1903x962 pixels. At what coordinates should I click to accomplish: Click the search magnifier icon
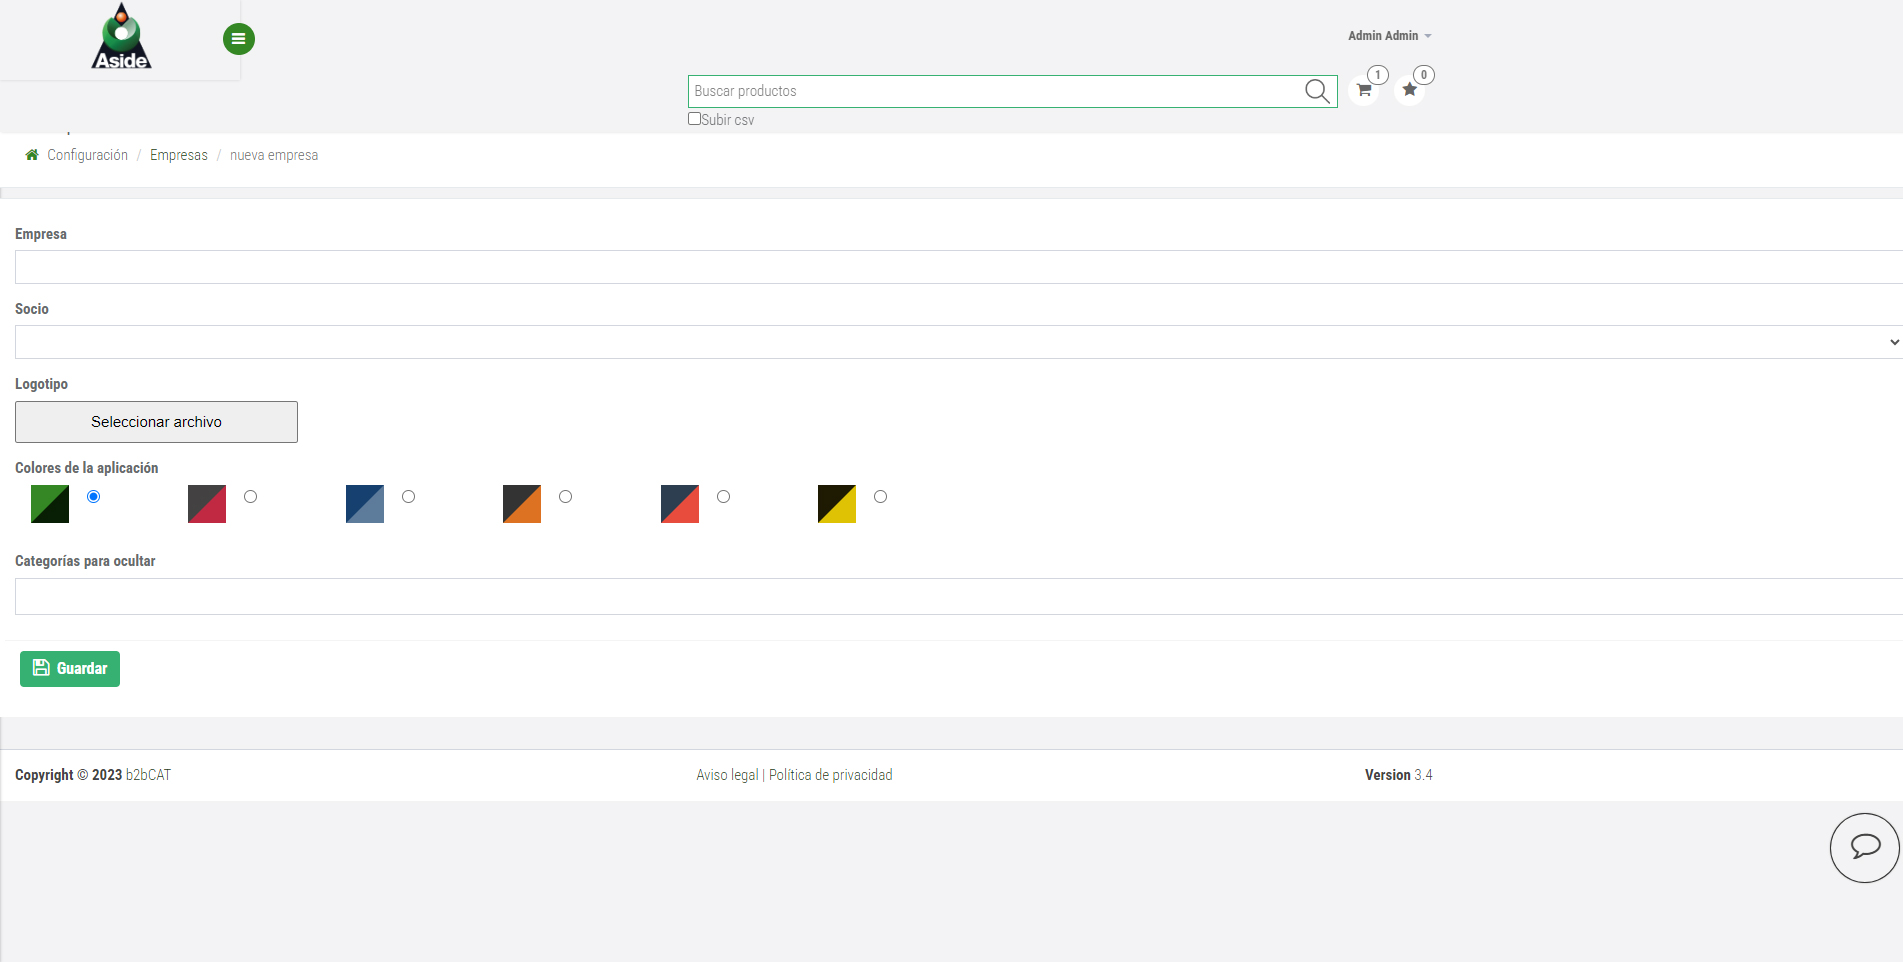coord(1317,91)
